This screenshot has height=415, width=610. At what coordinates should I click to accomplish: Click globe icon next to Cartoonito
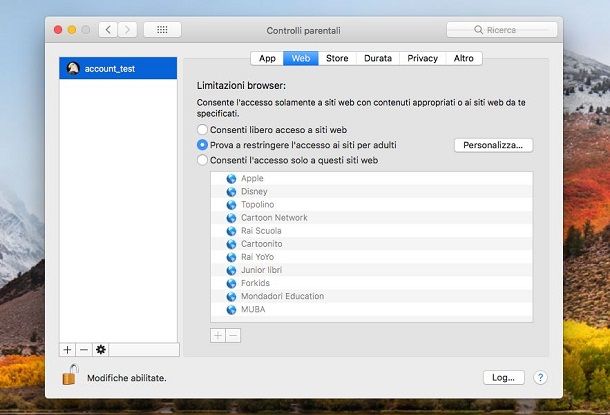(x=231, y=244)
